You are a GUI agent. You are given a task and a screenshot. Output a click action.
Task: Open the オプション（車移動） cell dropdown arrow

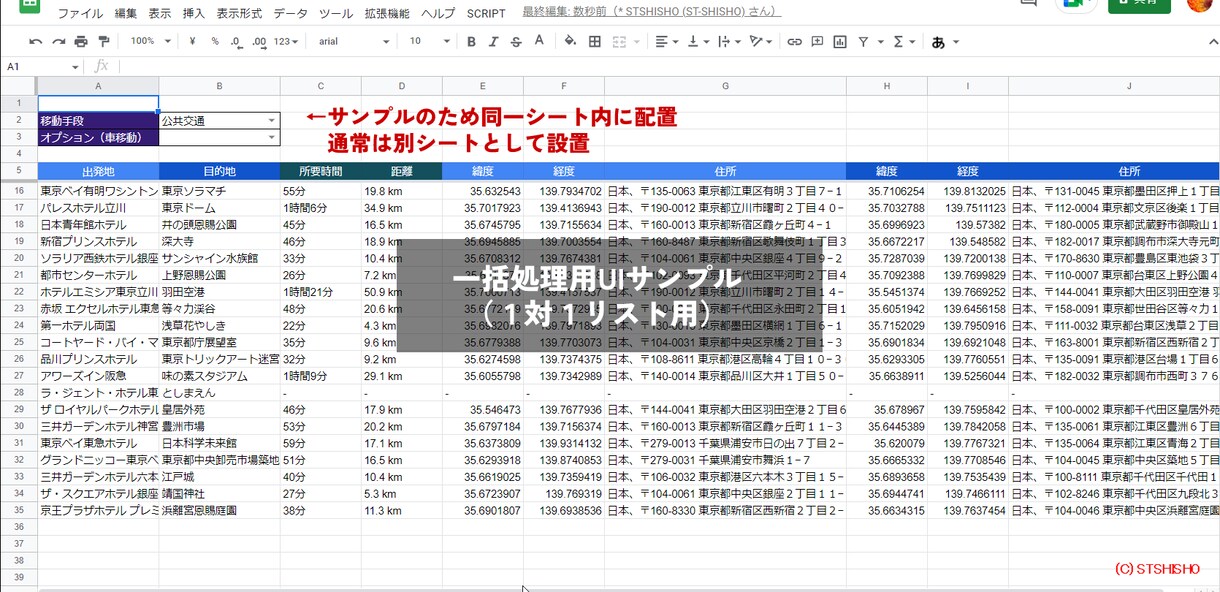pos(272,138)
